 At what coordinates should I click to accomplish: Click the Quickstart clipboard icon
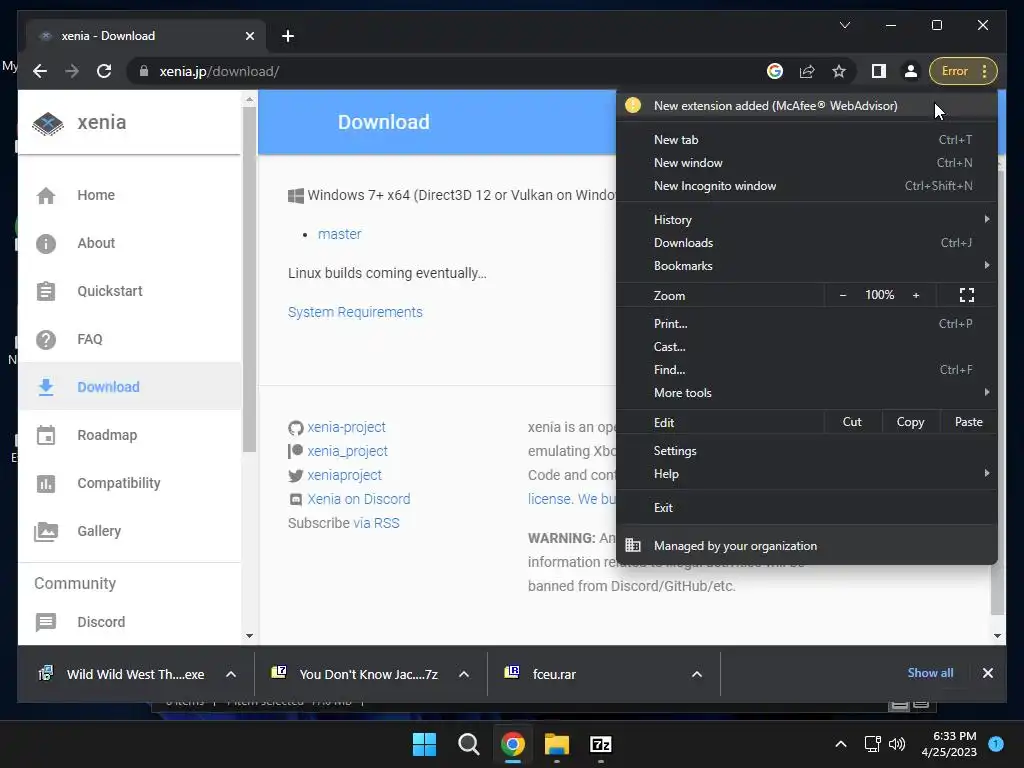[46, 291]
